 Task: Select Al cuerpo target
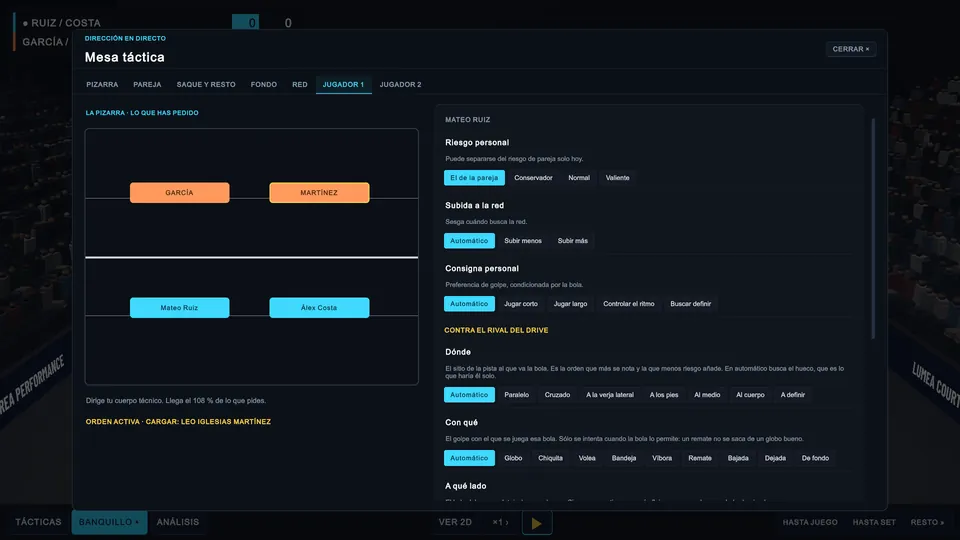[750, 395]
